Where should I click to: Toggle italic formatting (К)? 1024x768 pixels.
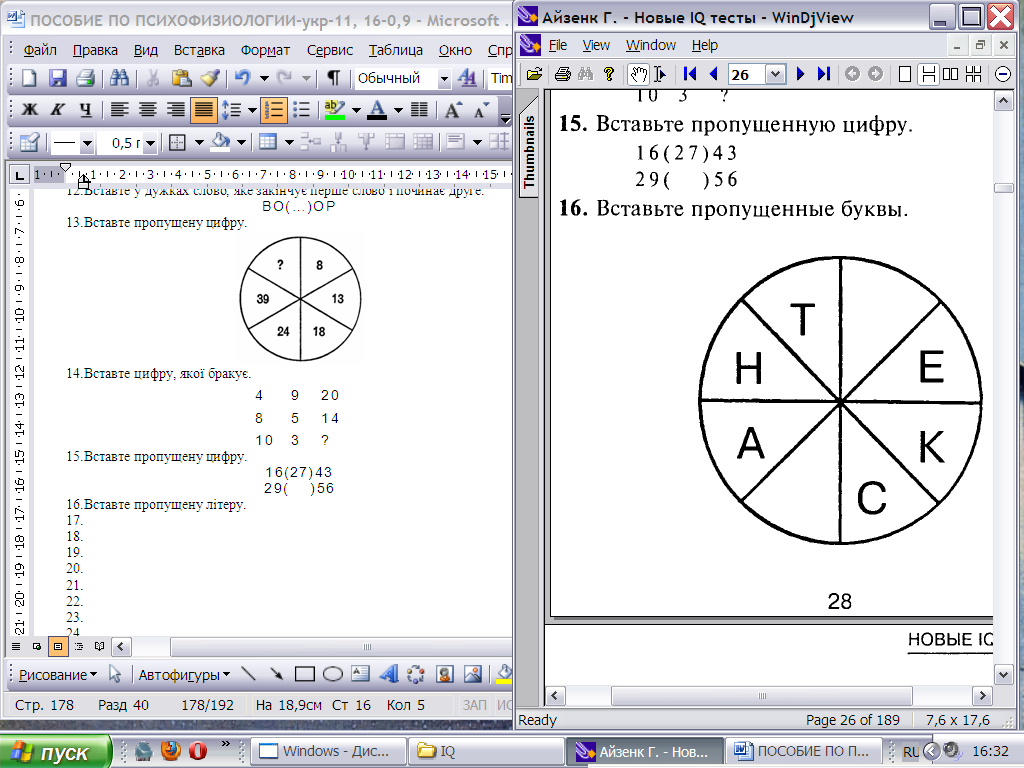point(57,110)
